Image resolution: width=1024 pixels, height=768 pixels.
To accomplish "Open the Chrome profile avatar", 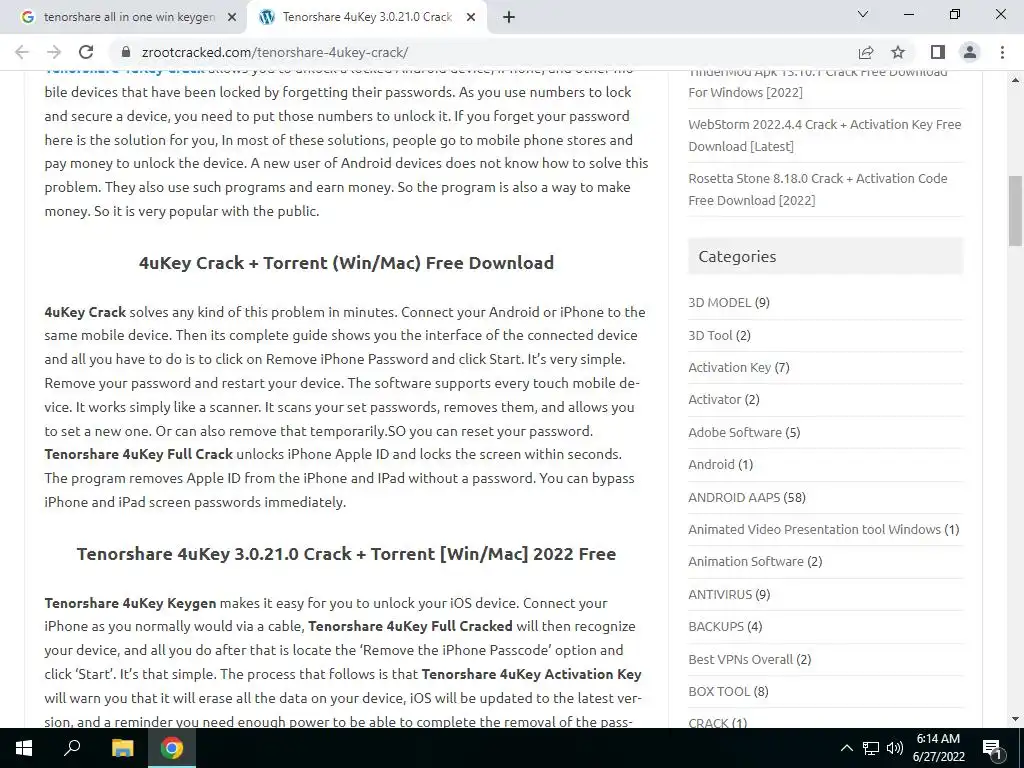I will click(970, 52).
